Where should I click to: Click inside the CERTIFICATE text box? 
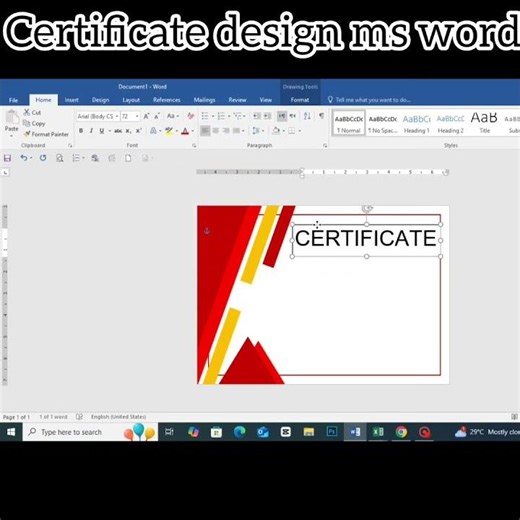366,239
